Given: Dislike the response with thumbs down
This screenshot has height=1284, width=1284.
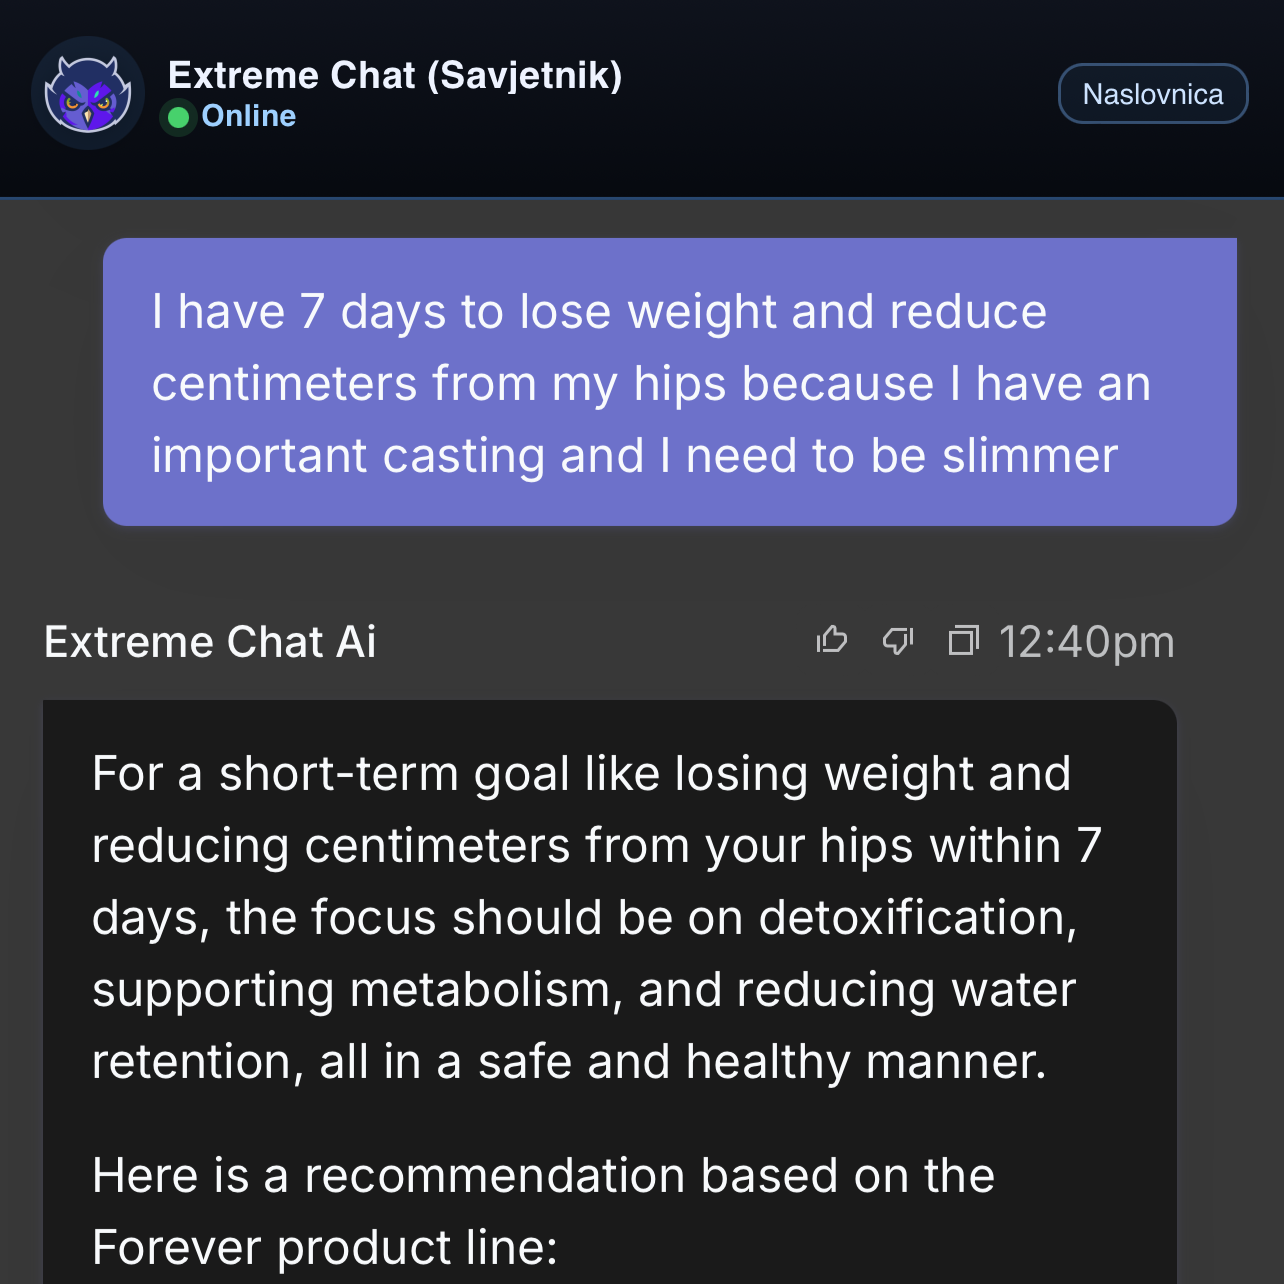Looking at the screenshot, I should coord(898,640).
